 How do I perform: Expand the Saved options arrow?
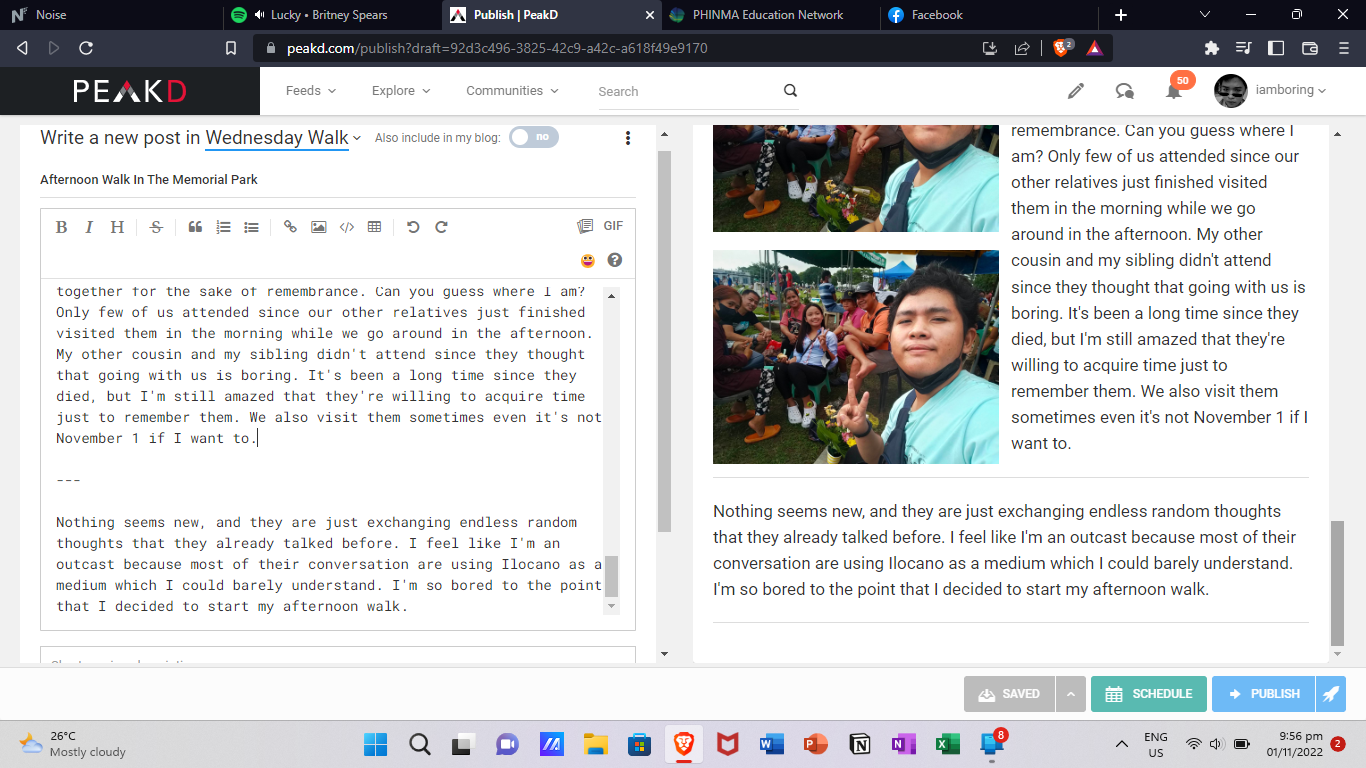point(1070,694)
